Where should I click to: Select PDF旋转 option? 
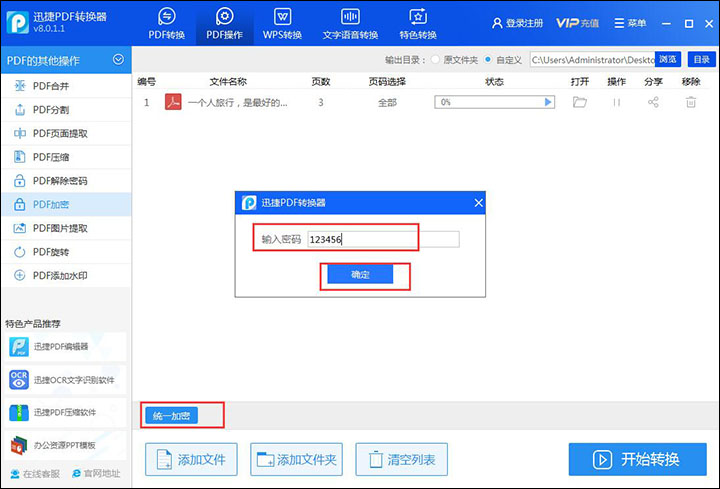[x=66, y=252]
